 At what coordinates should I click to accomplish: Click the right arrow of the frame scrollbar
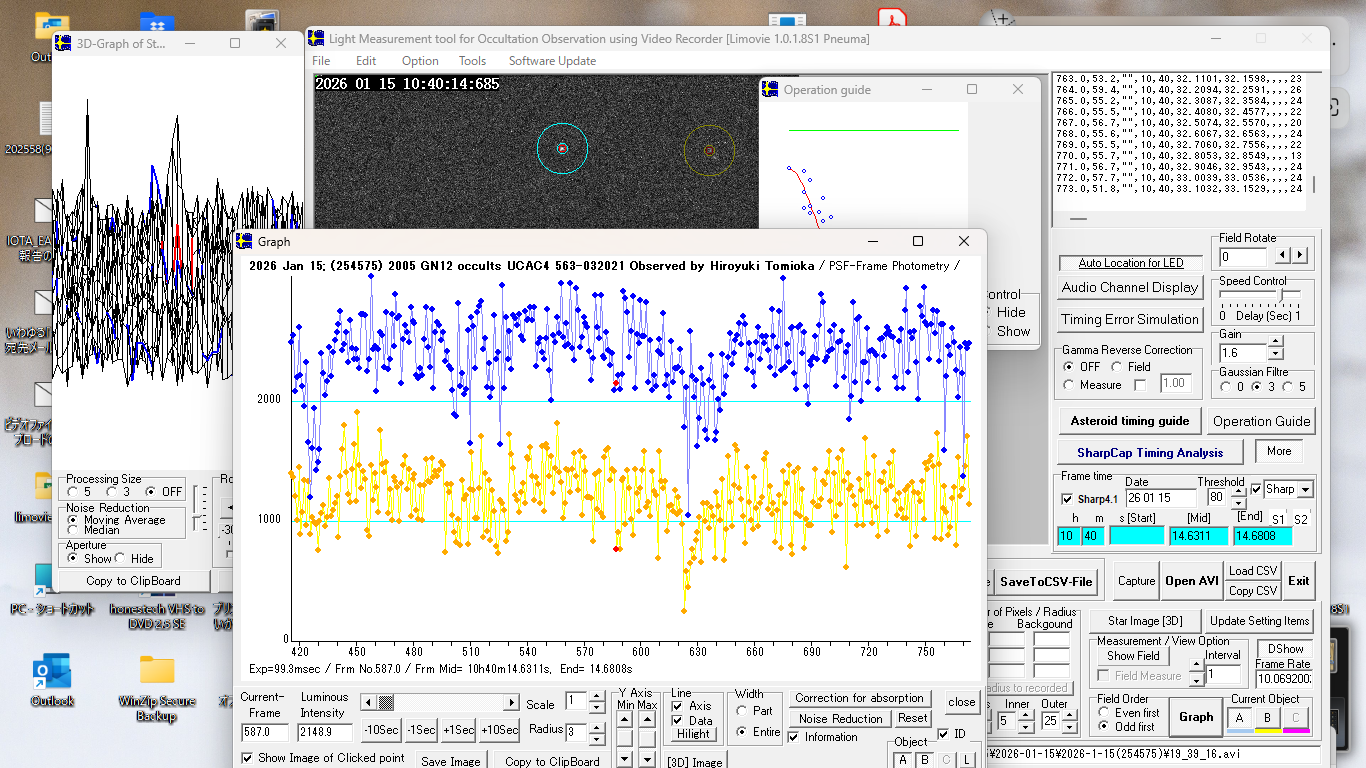tap(512, 703)
